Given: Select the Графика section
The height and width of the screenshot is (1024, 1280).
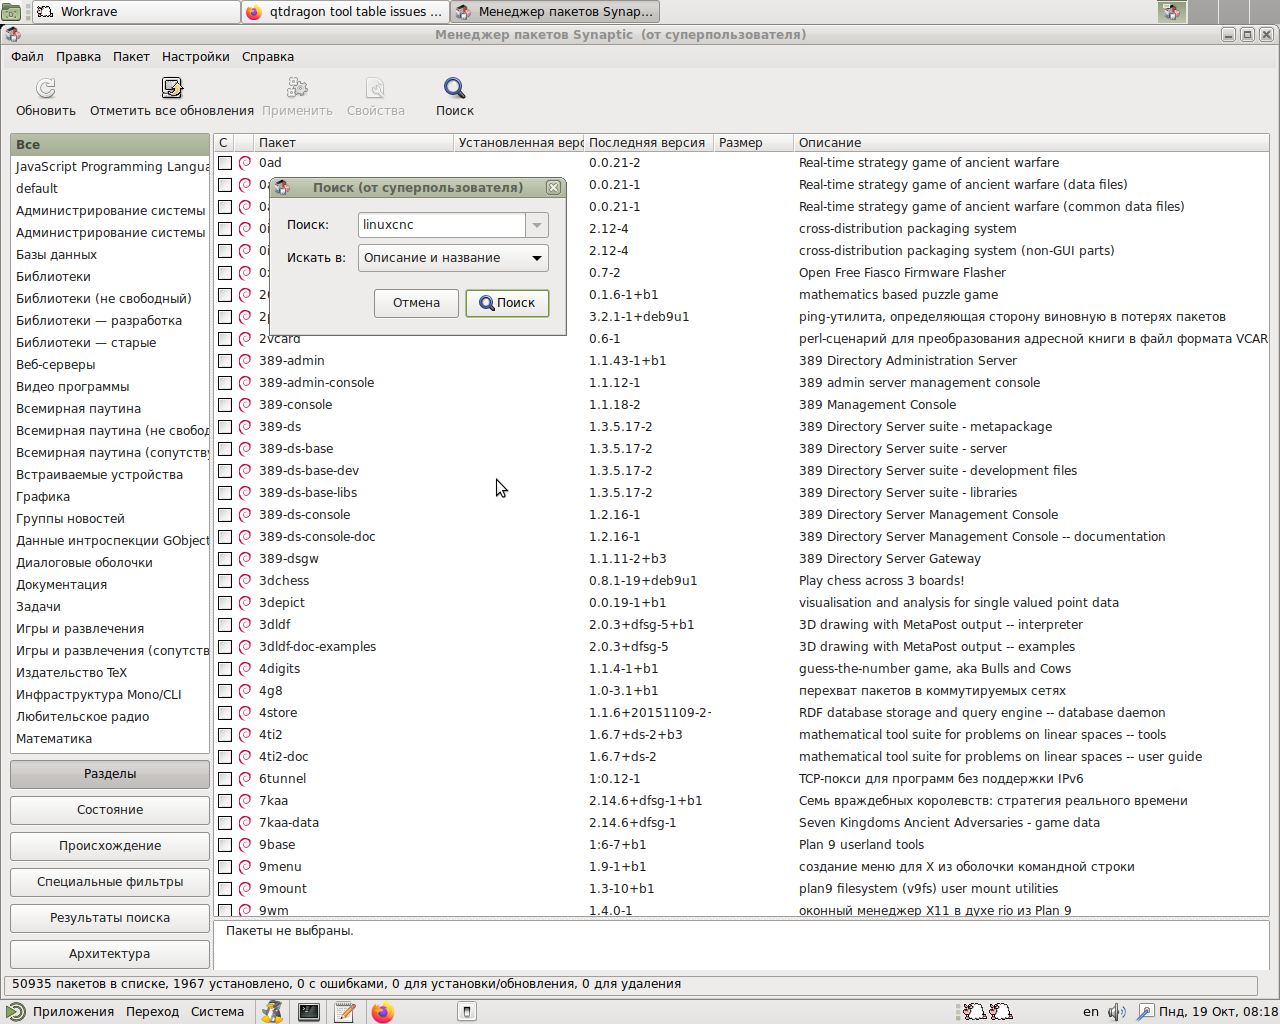Looking at the screenshot, I should [110, 497].
